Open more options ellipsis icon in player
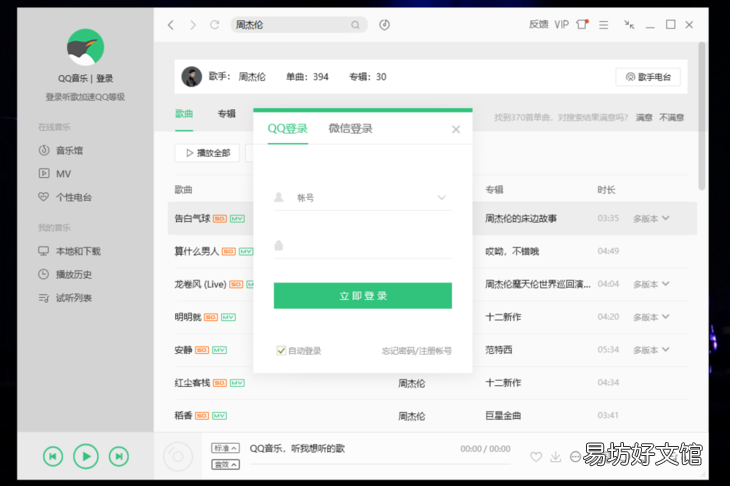This screenshot has width=730, height=486. point(575,457)
